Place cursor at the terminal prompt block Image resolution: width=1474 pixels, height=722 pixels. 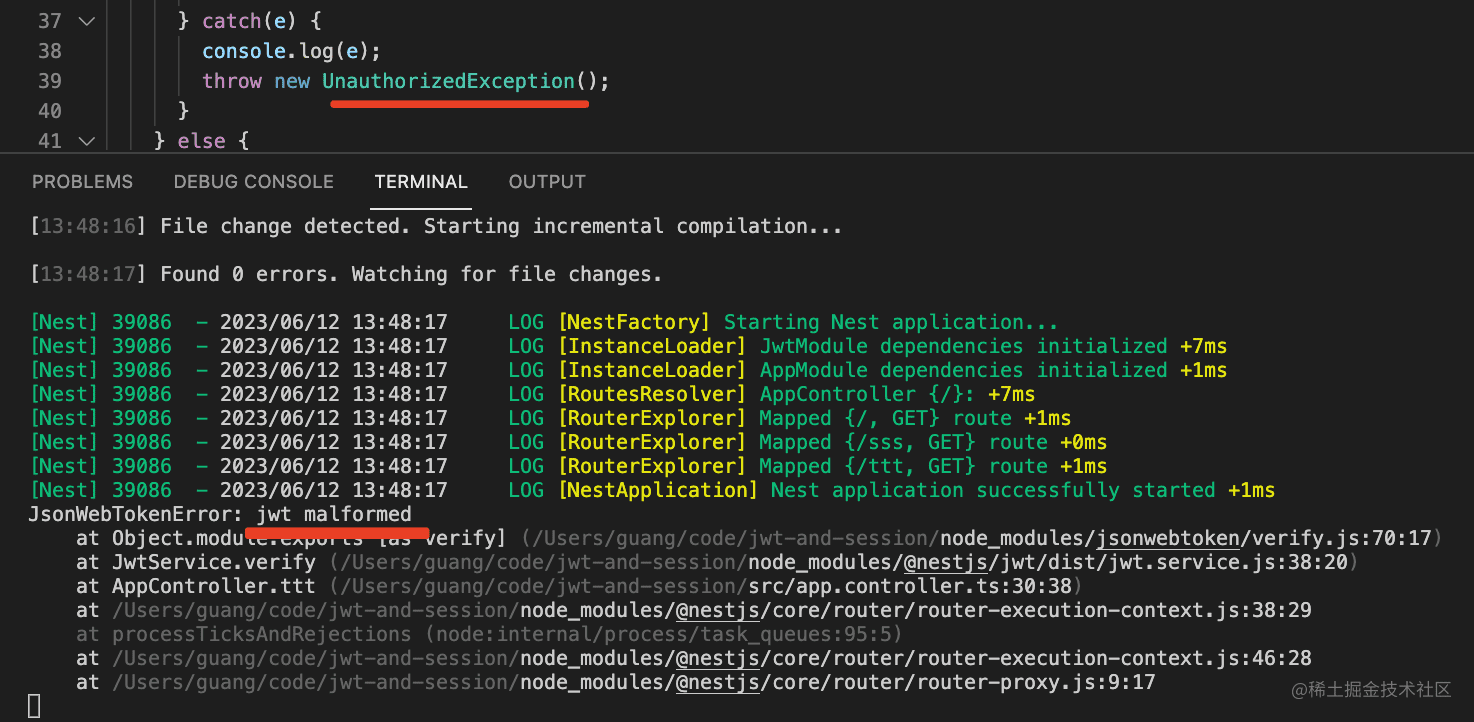pyautogui.click(x=34, y=706)
